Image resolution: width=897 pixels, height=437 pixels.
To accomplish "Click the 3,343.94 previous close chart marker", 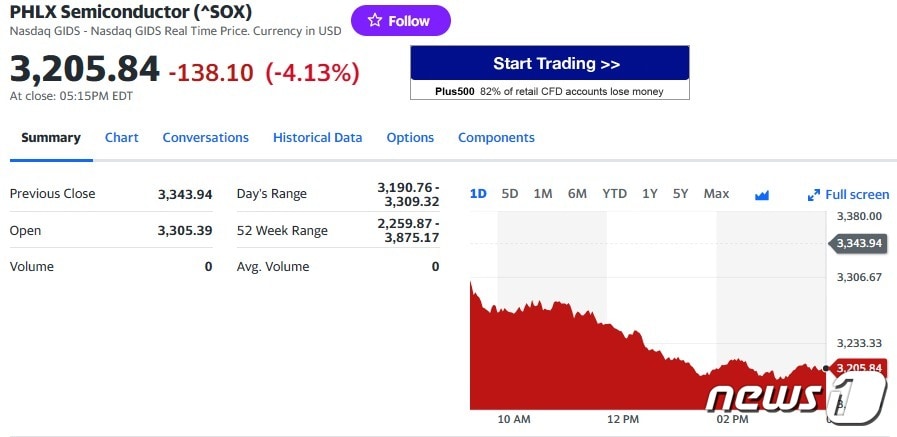I will tap(858, 243).
